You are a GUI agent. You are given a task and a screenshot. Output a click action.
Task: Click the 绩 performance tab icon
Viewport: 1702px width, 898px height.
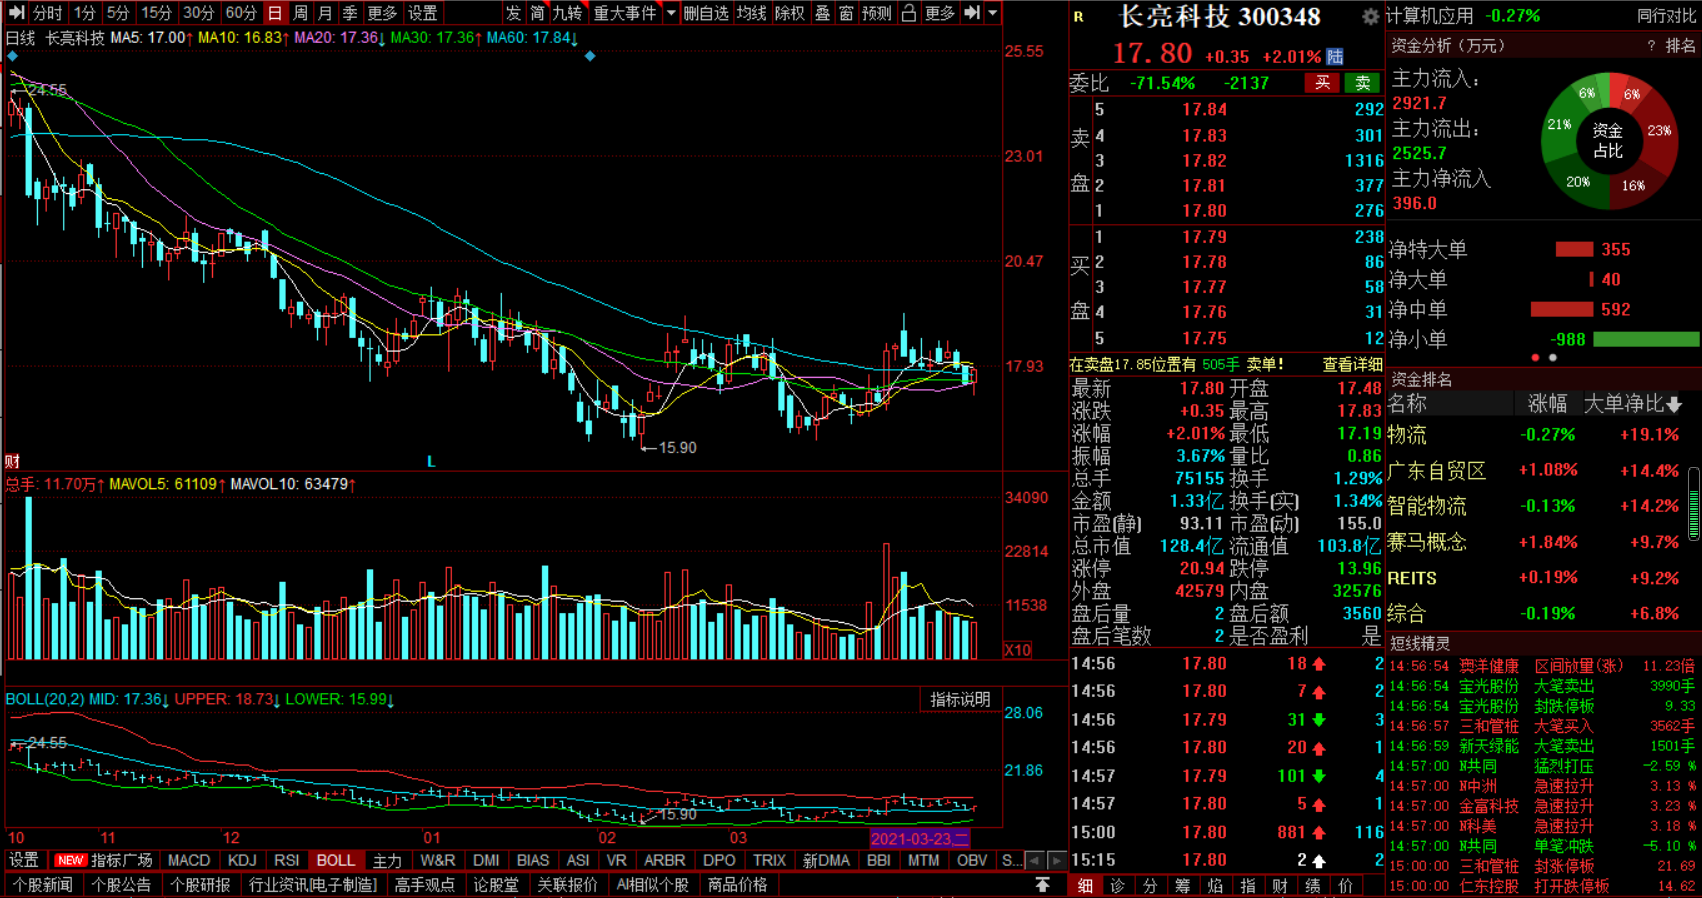coord(1313,886)
